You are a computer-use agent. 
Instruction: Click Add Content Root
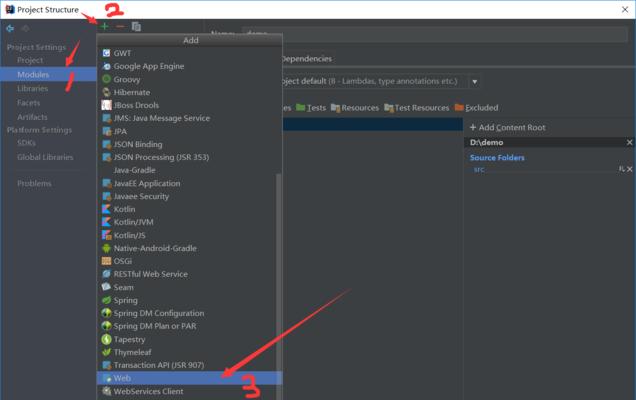pyautogui.click(x=507, y=127)
